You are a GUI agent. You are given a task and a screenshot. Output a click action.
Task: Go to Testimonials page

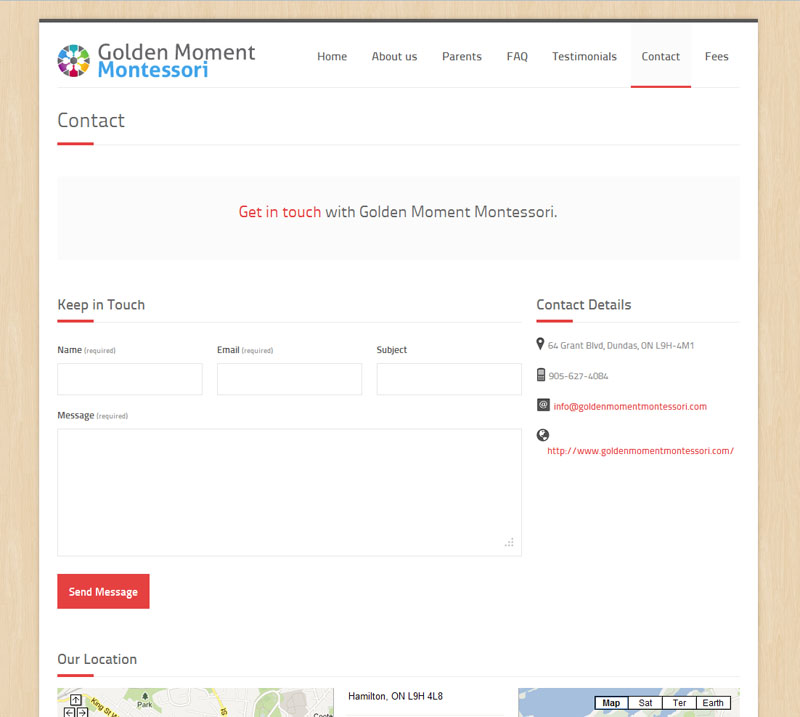[584, 57]
